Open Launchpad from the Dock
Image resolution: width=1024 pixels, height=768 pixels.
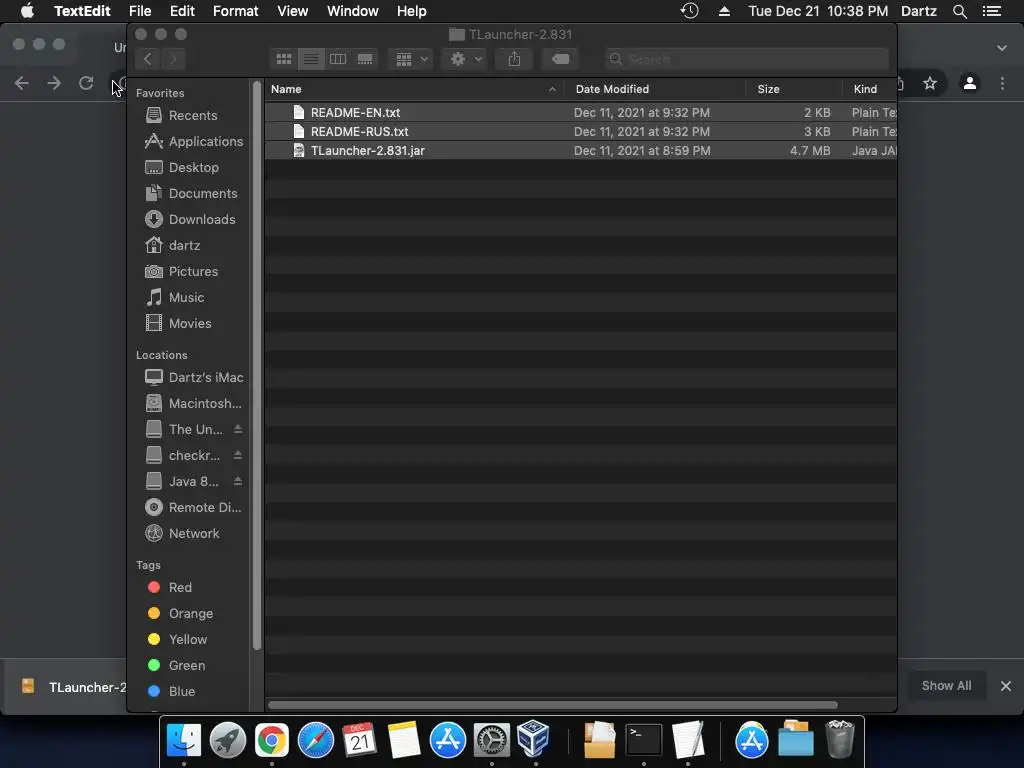coord(228,741)
